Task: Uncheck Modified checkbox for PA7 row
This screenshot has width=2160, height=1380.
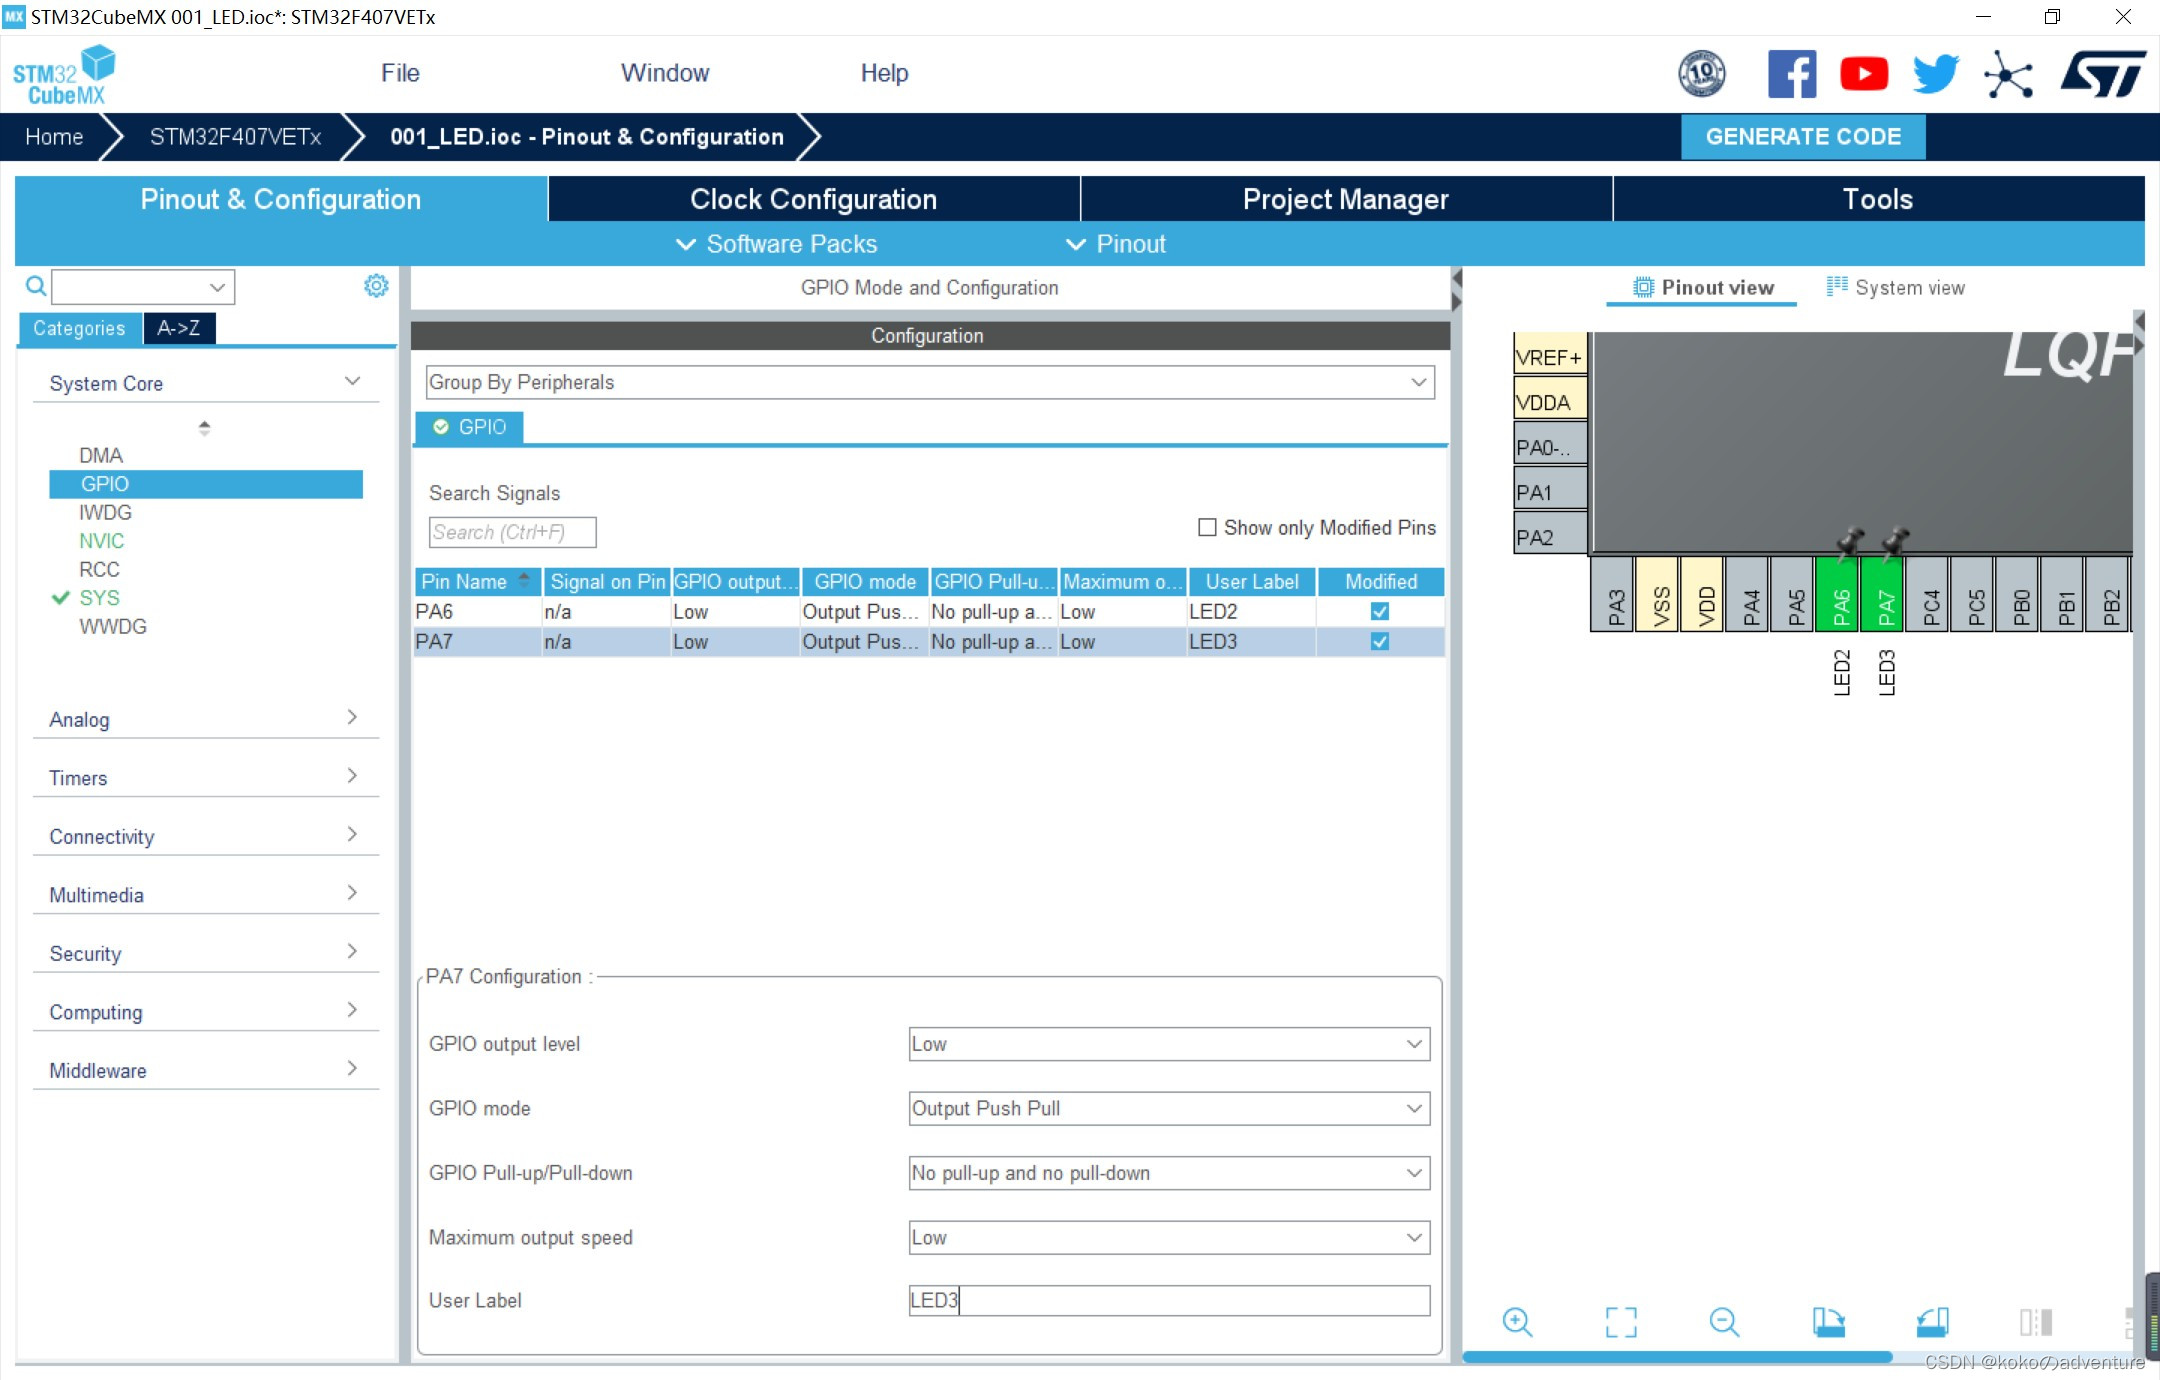Action: (x=1379, y=642)
